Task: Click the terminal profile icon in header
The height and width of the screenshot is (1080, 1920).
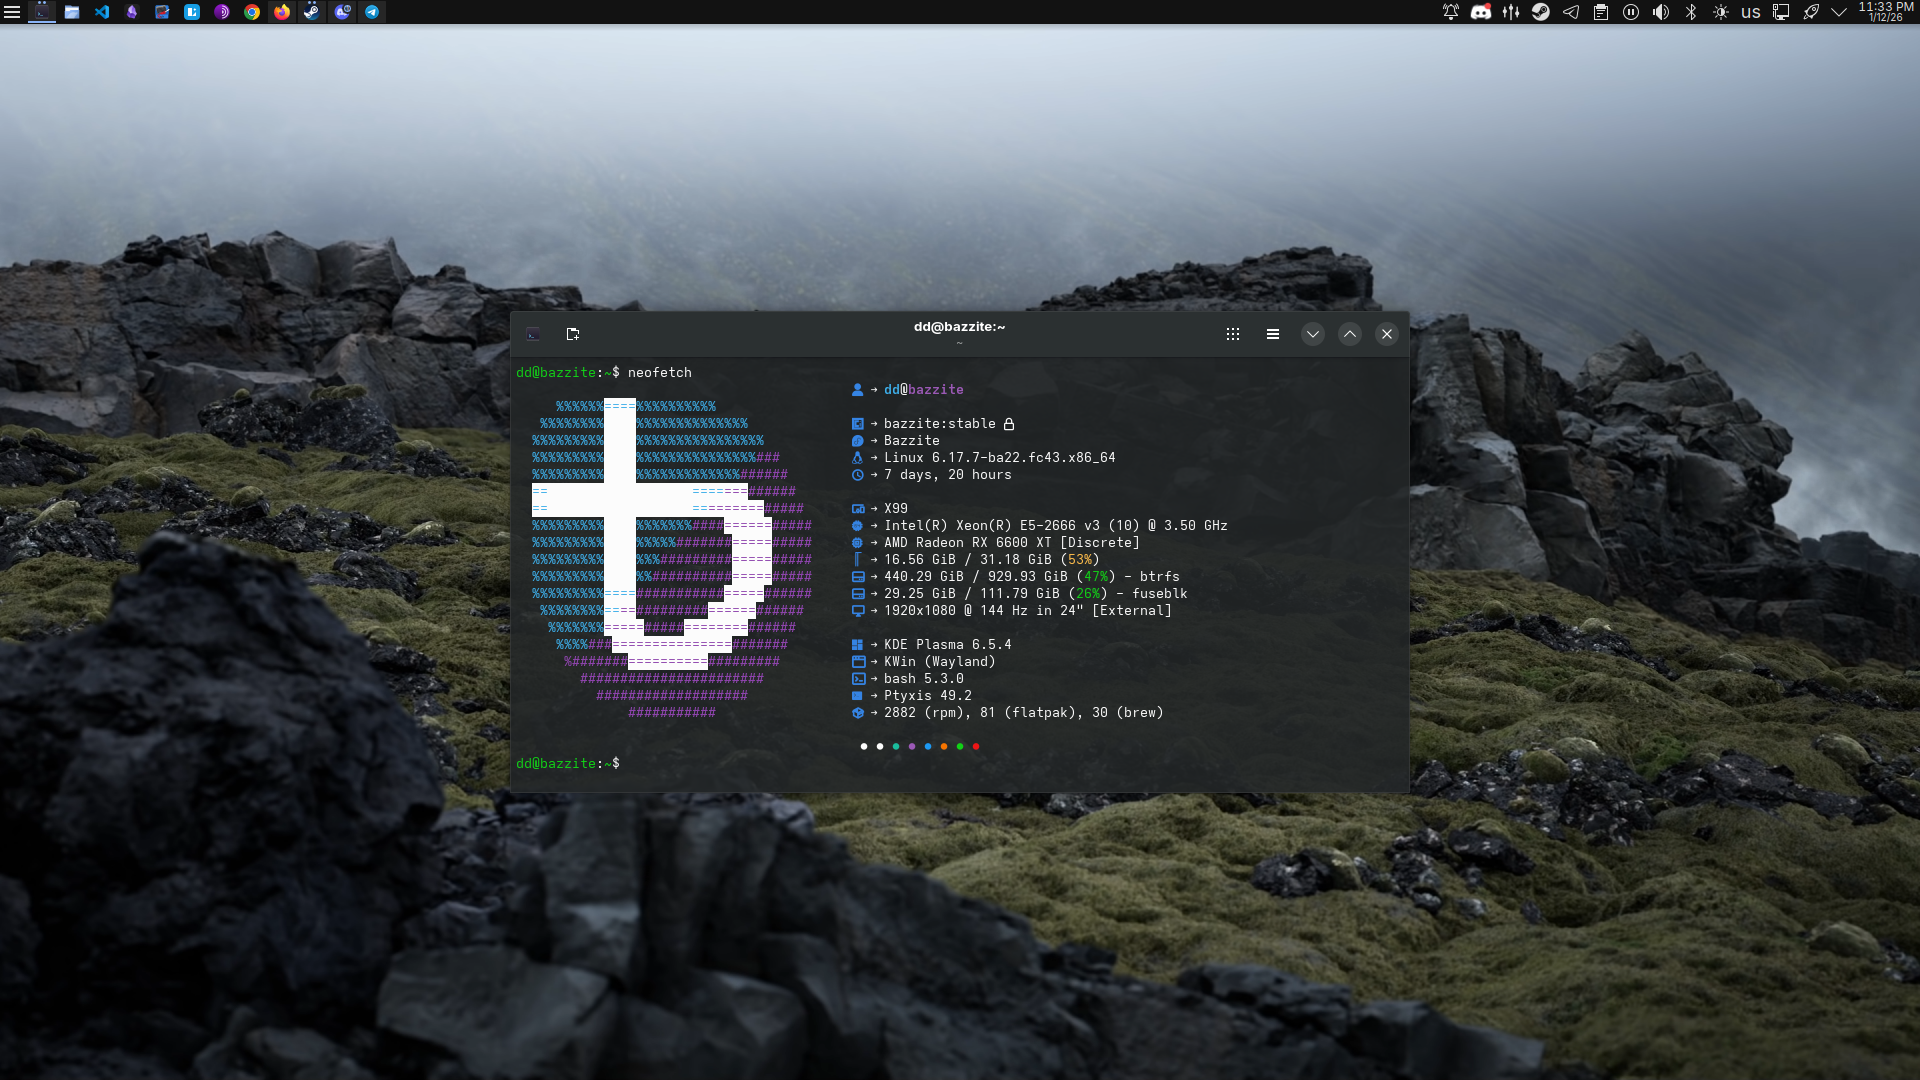Action: point(533,334)
